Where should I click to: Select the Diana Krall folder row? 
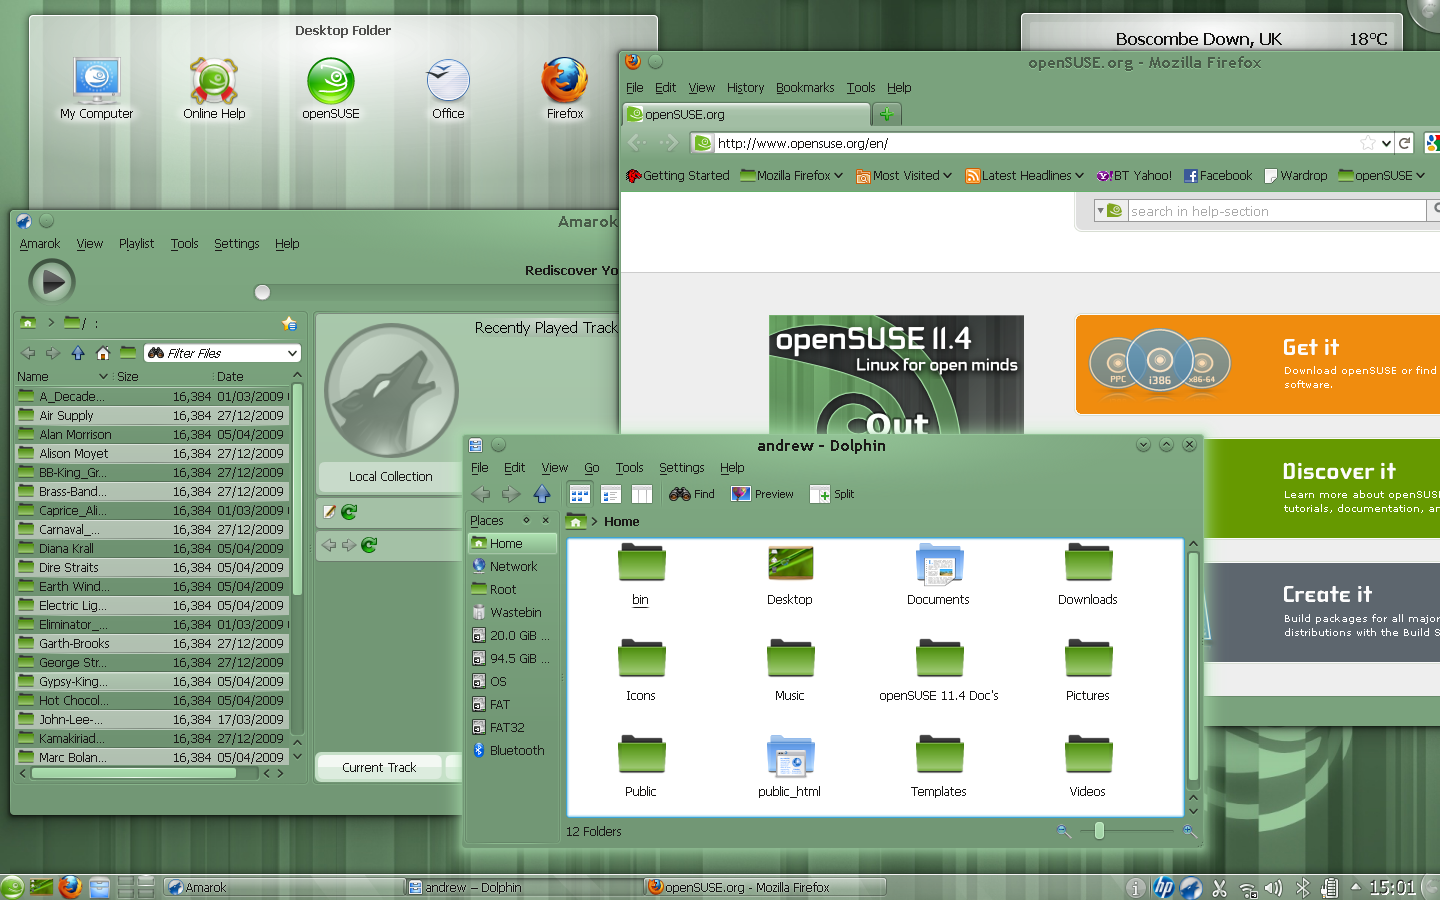(152, 548)
